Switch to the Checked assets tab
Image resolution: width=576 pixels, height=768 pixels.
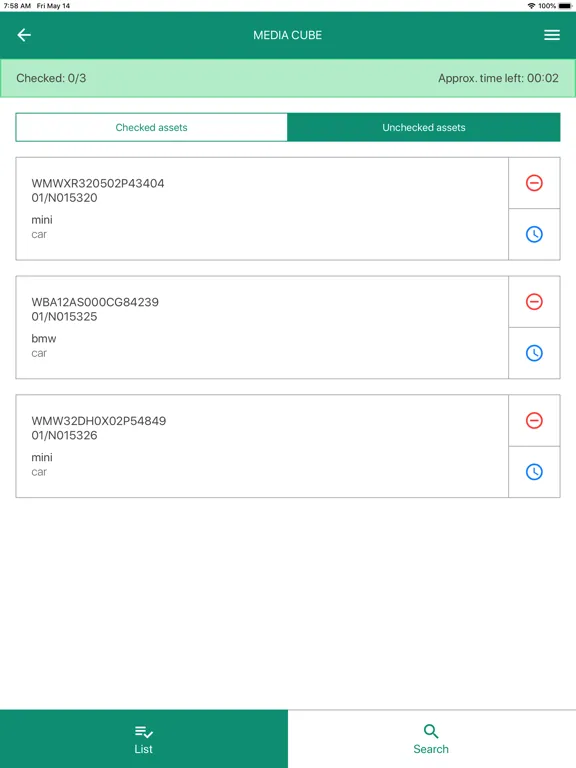[151, 127]
